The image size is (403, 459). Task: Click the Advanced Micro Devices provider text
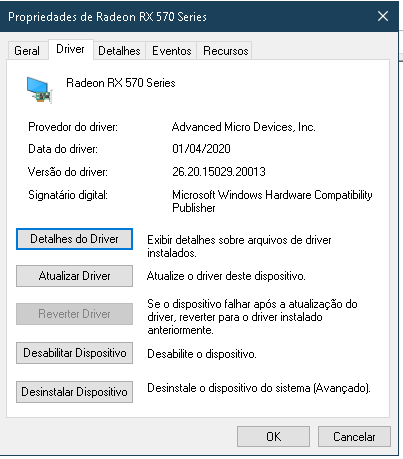coord(244,127)
